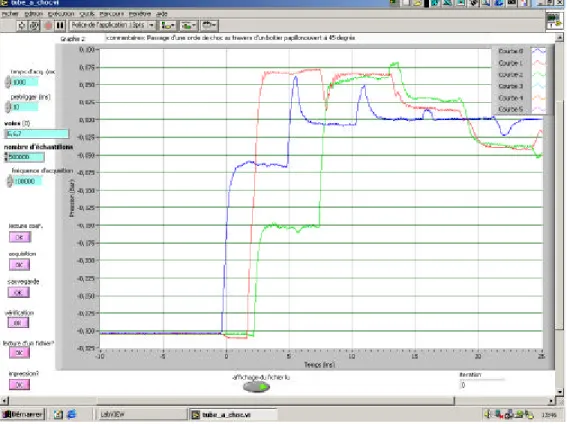
Task: Toggle the 'sauvegarde' OK boolean
Action: point(19,292)
